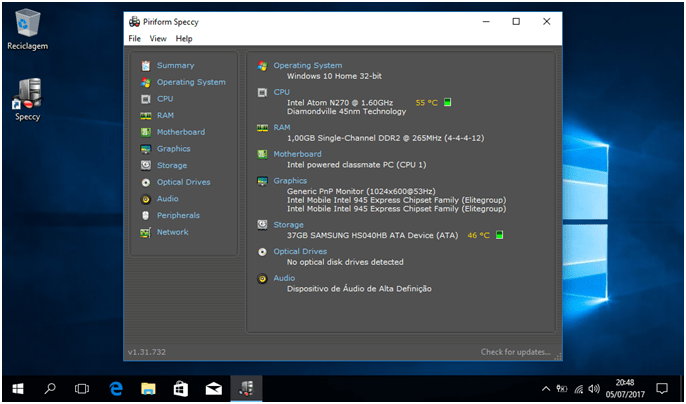Open the Help menu
The height and width of the screenshot is (404, 686).
(184, 39)
